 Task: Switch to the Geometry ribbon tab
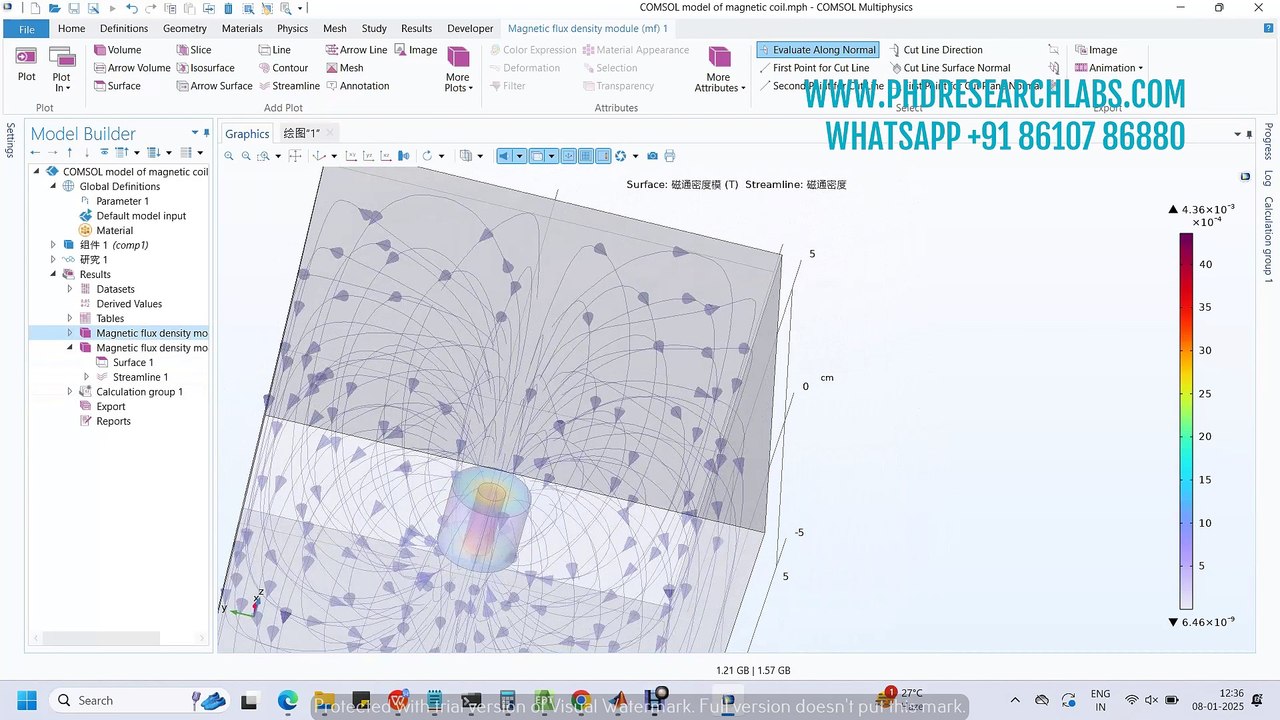(x=185, y=29)
